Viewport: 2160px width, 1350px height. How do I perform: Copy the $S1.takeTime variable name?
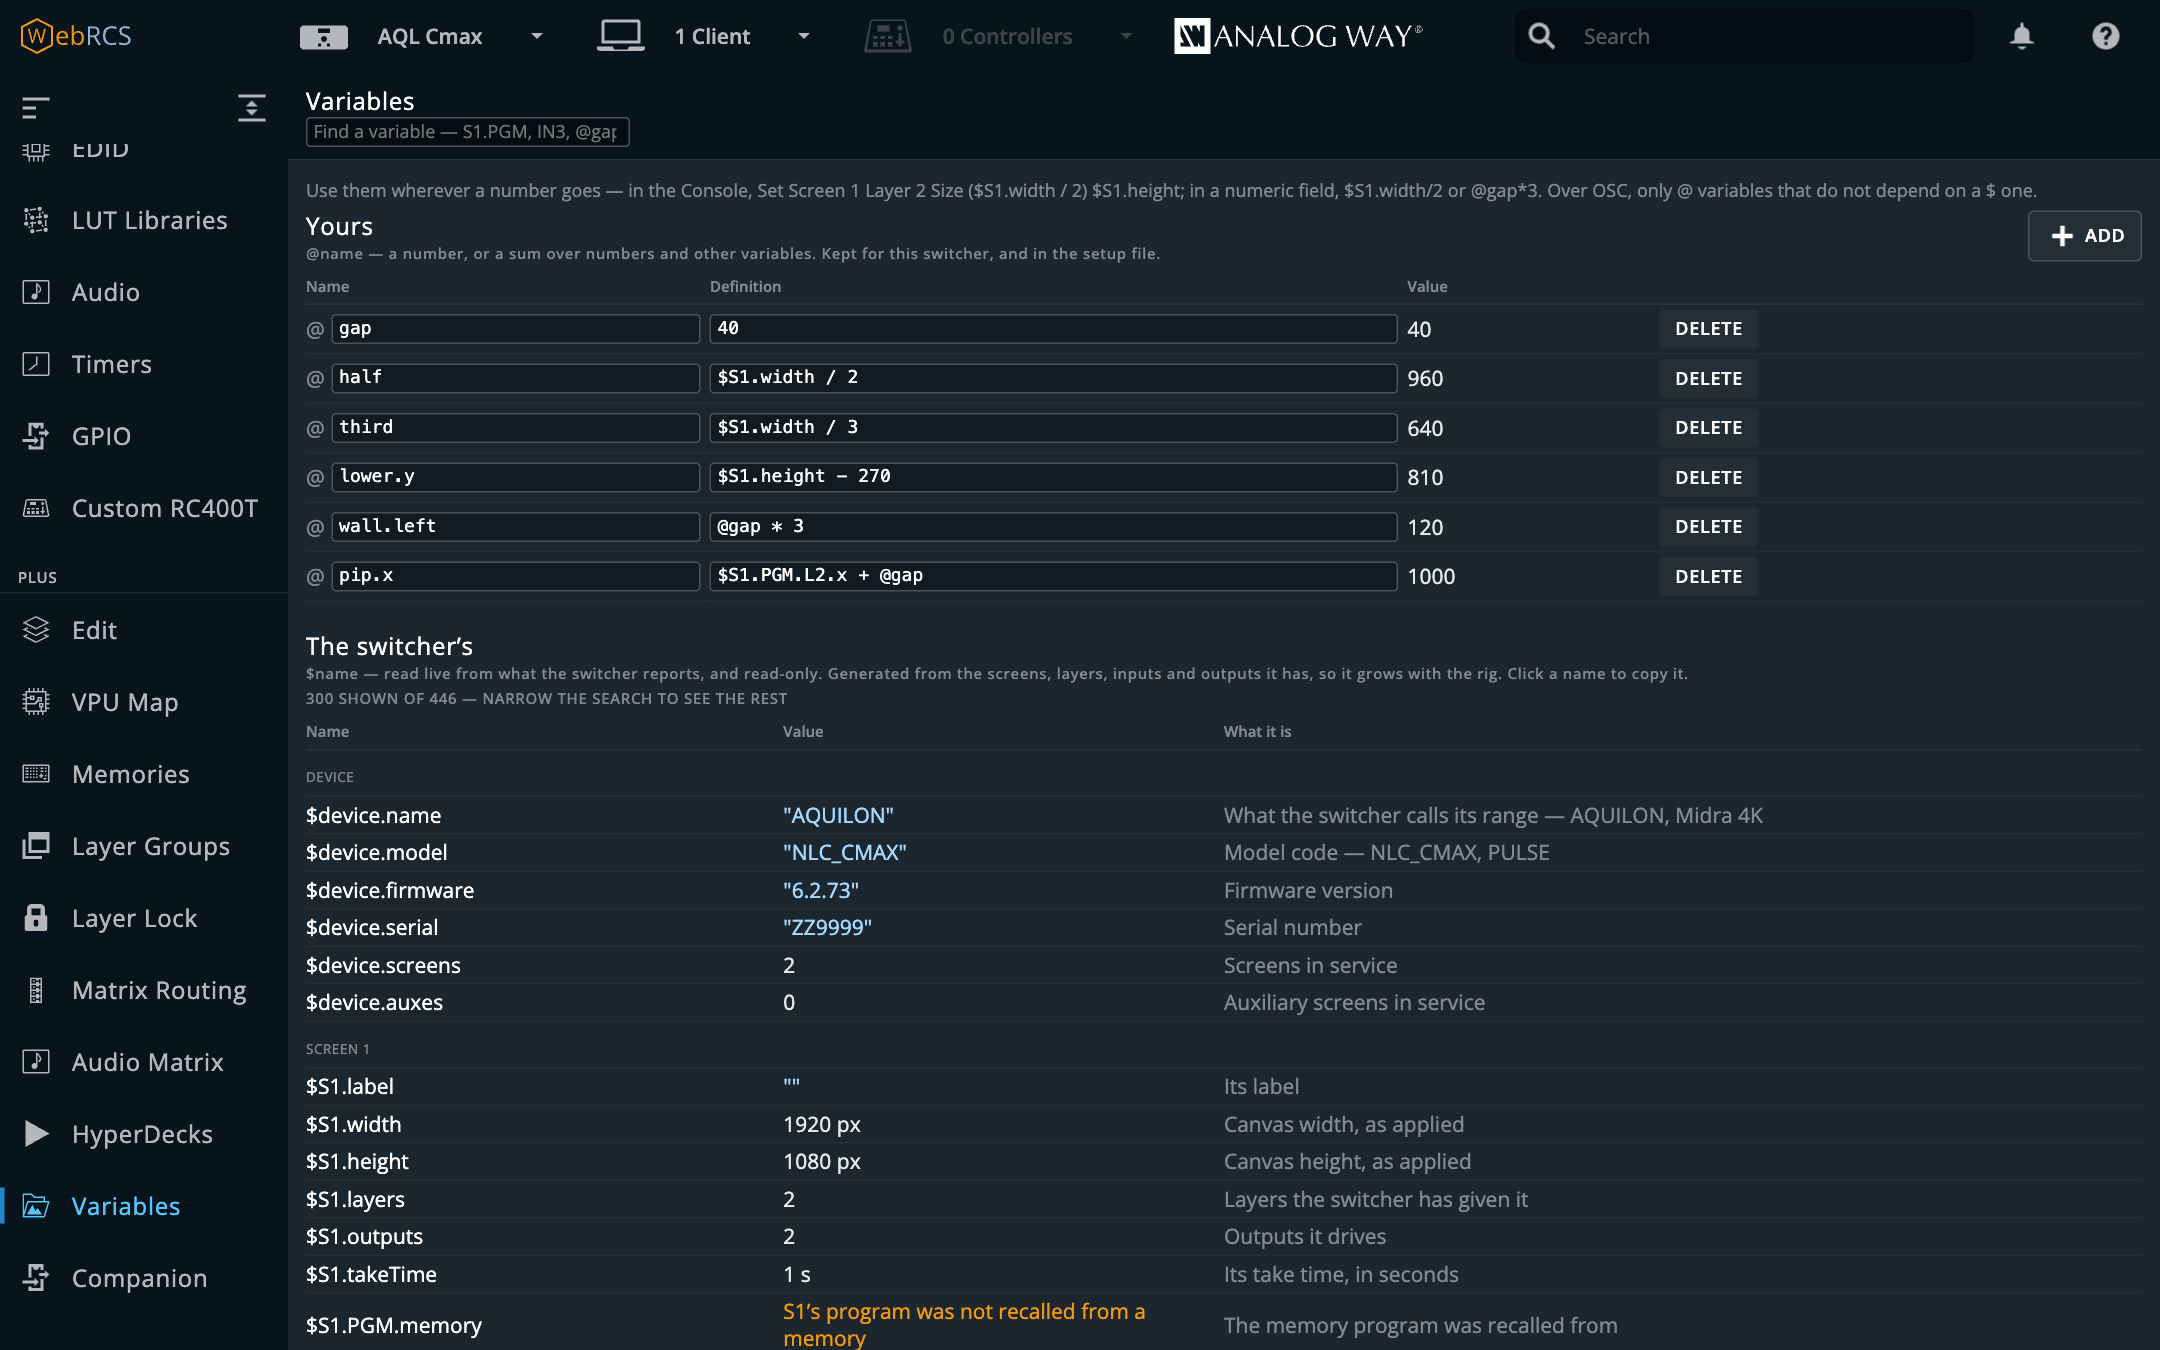pyautogui.click(x=371, y=1274)
